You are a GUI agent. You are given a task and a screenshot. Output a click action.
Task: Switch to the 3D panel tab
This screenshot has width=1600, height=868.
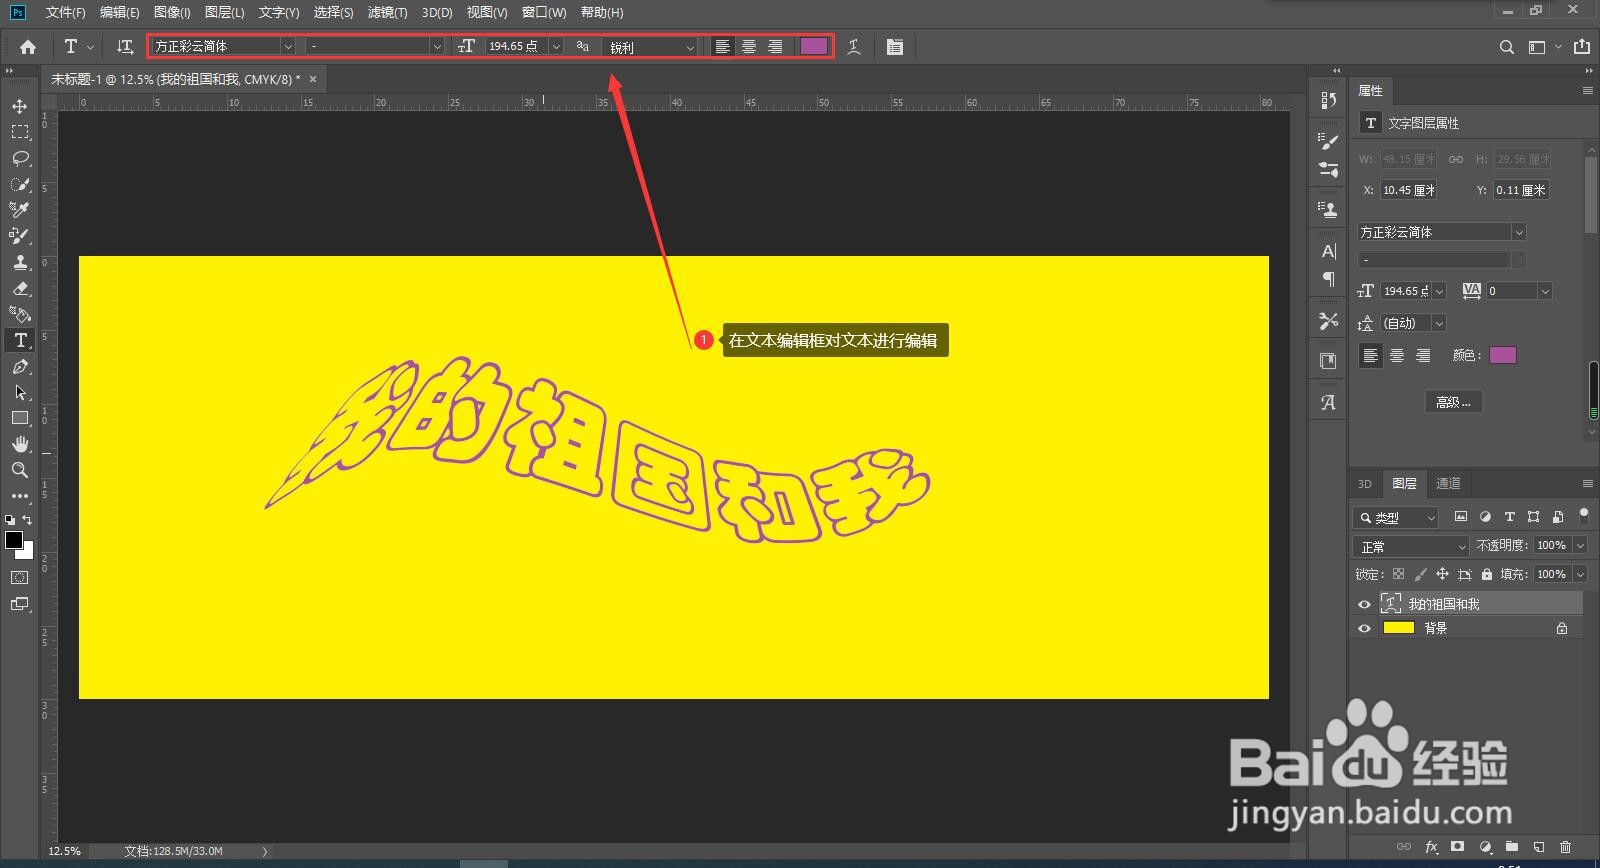[x=1365, y=483]
